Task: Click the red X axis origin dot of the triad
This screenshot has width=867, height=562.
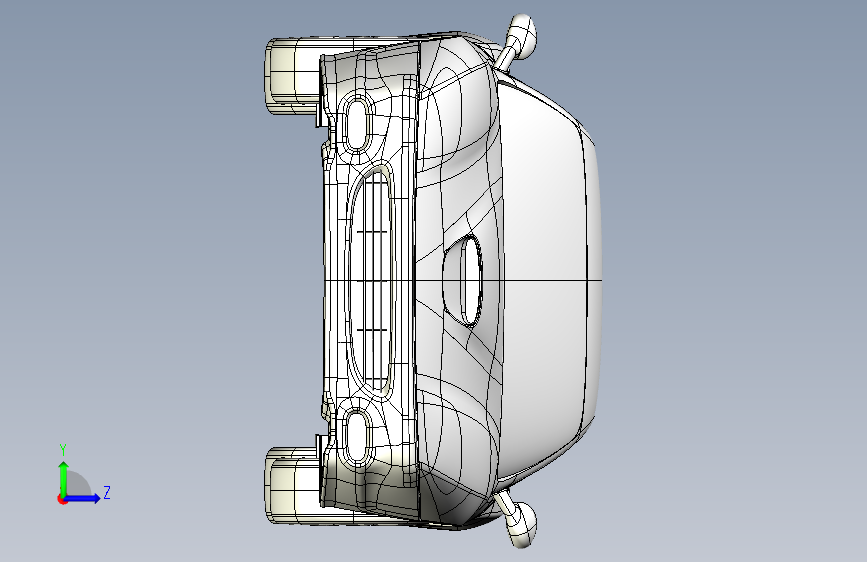Action: pyautogui.click(x=62, y=499)
